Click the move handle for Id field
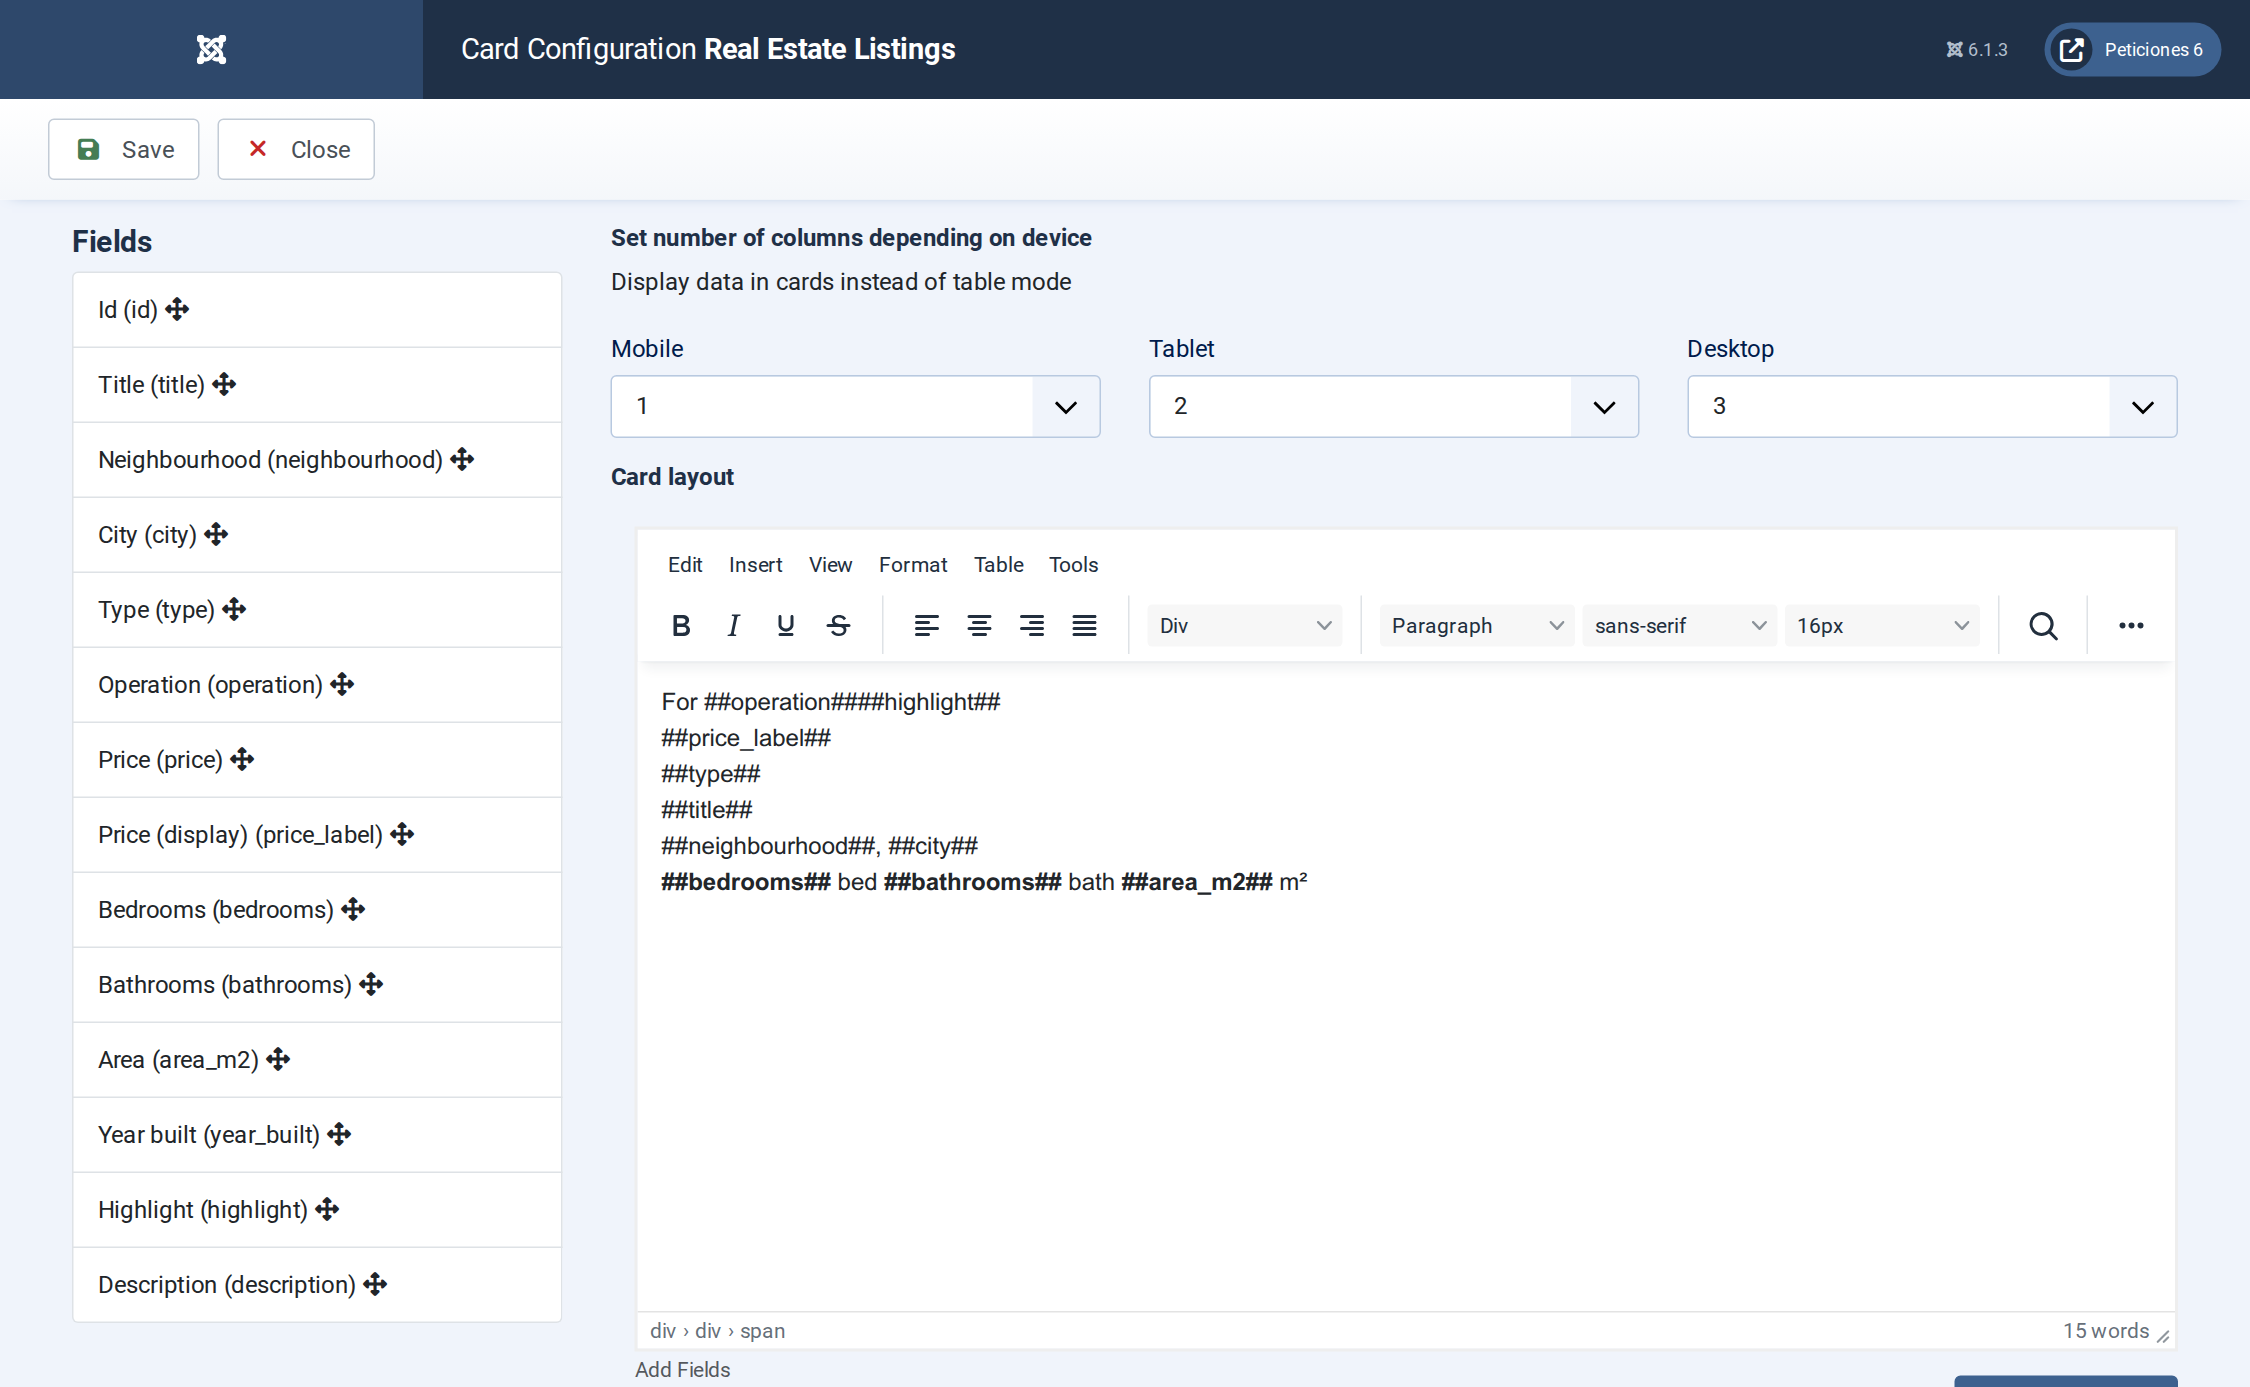 178,309
